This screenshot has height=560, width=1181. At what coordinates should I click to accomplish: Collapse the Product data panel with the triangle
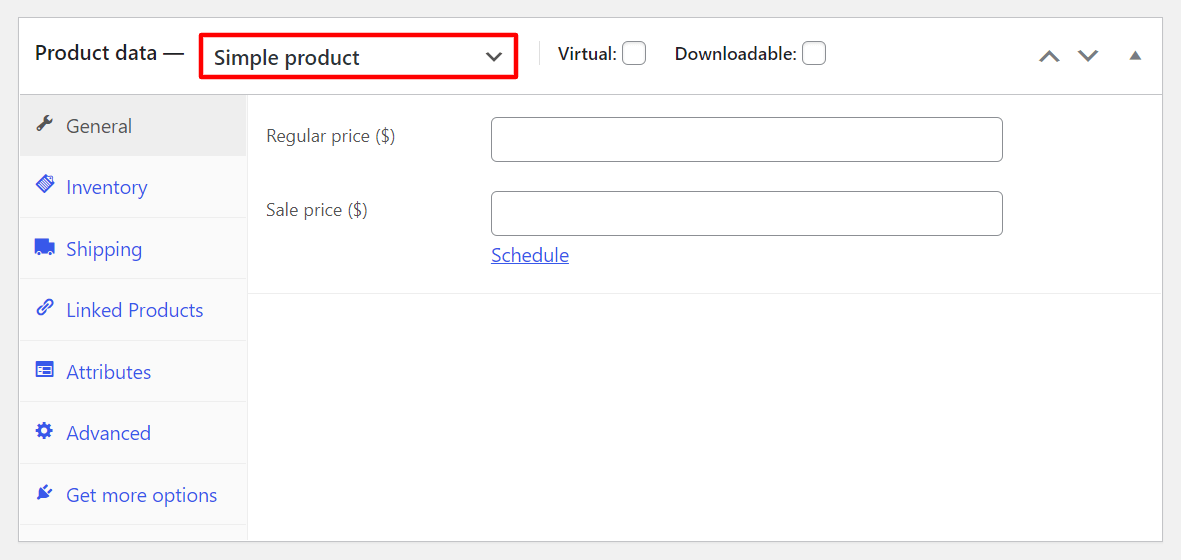click(1136, 56)
